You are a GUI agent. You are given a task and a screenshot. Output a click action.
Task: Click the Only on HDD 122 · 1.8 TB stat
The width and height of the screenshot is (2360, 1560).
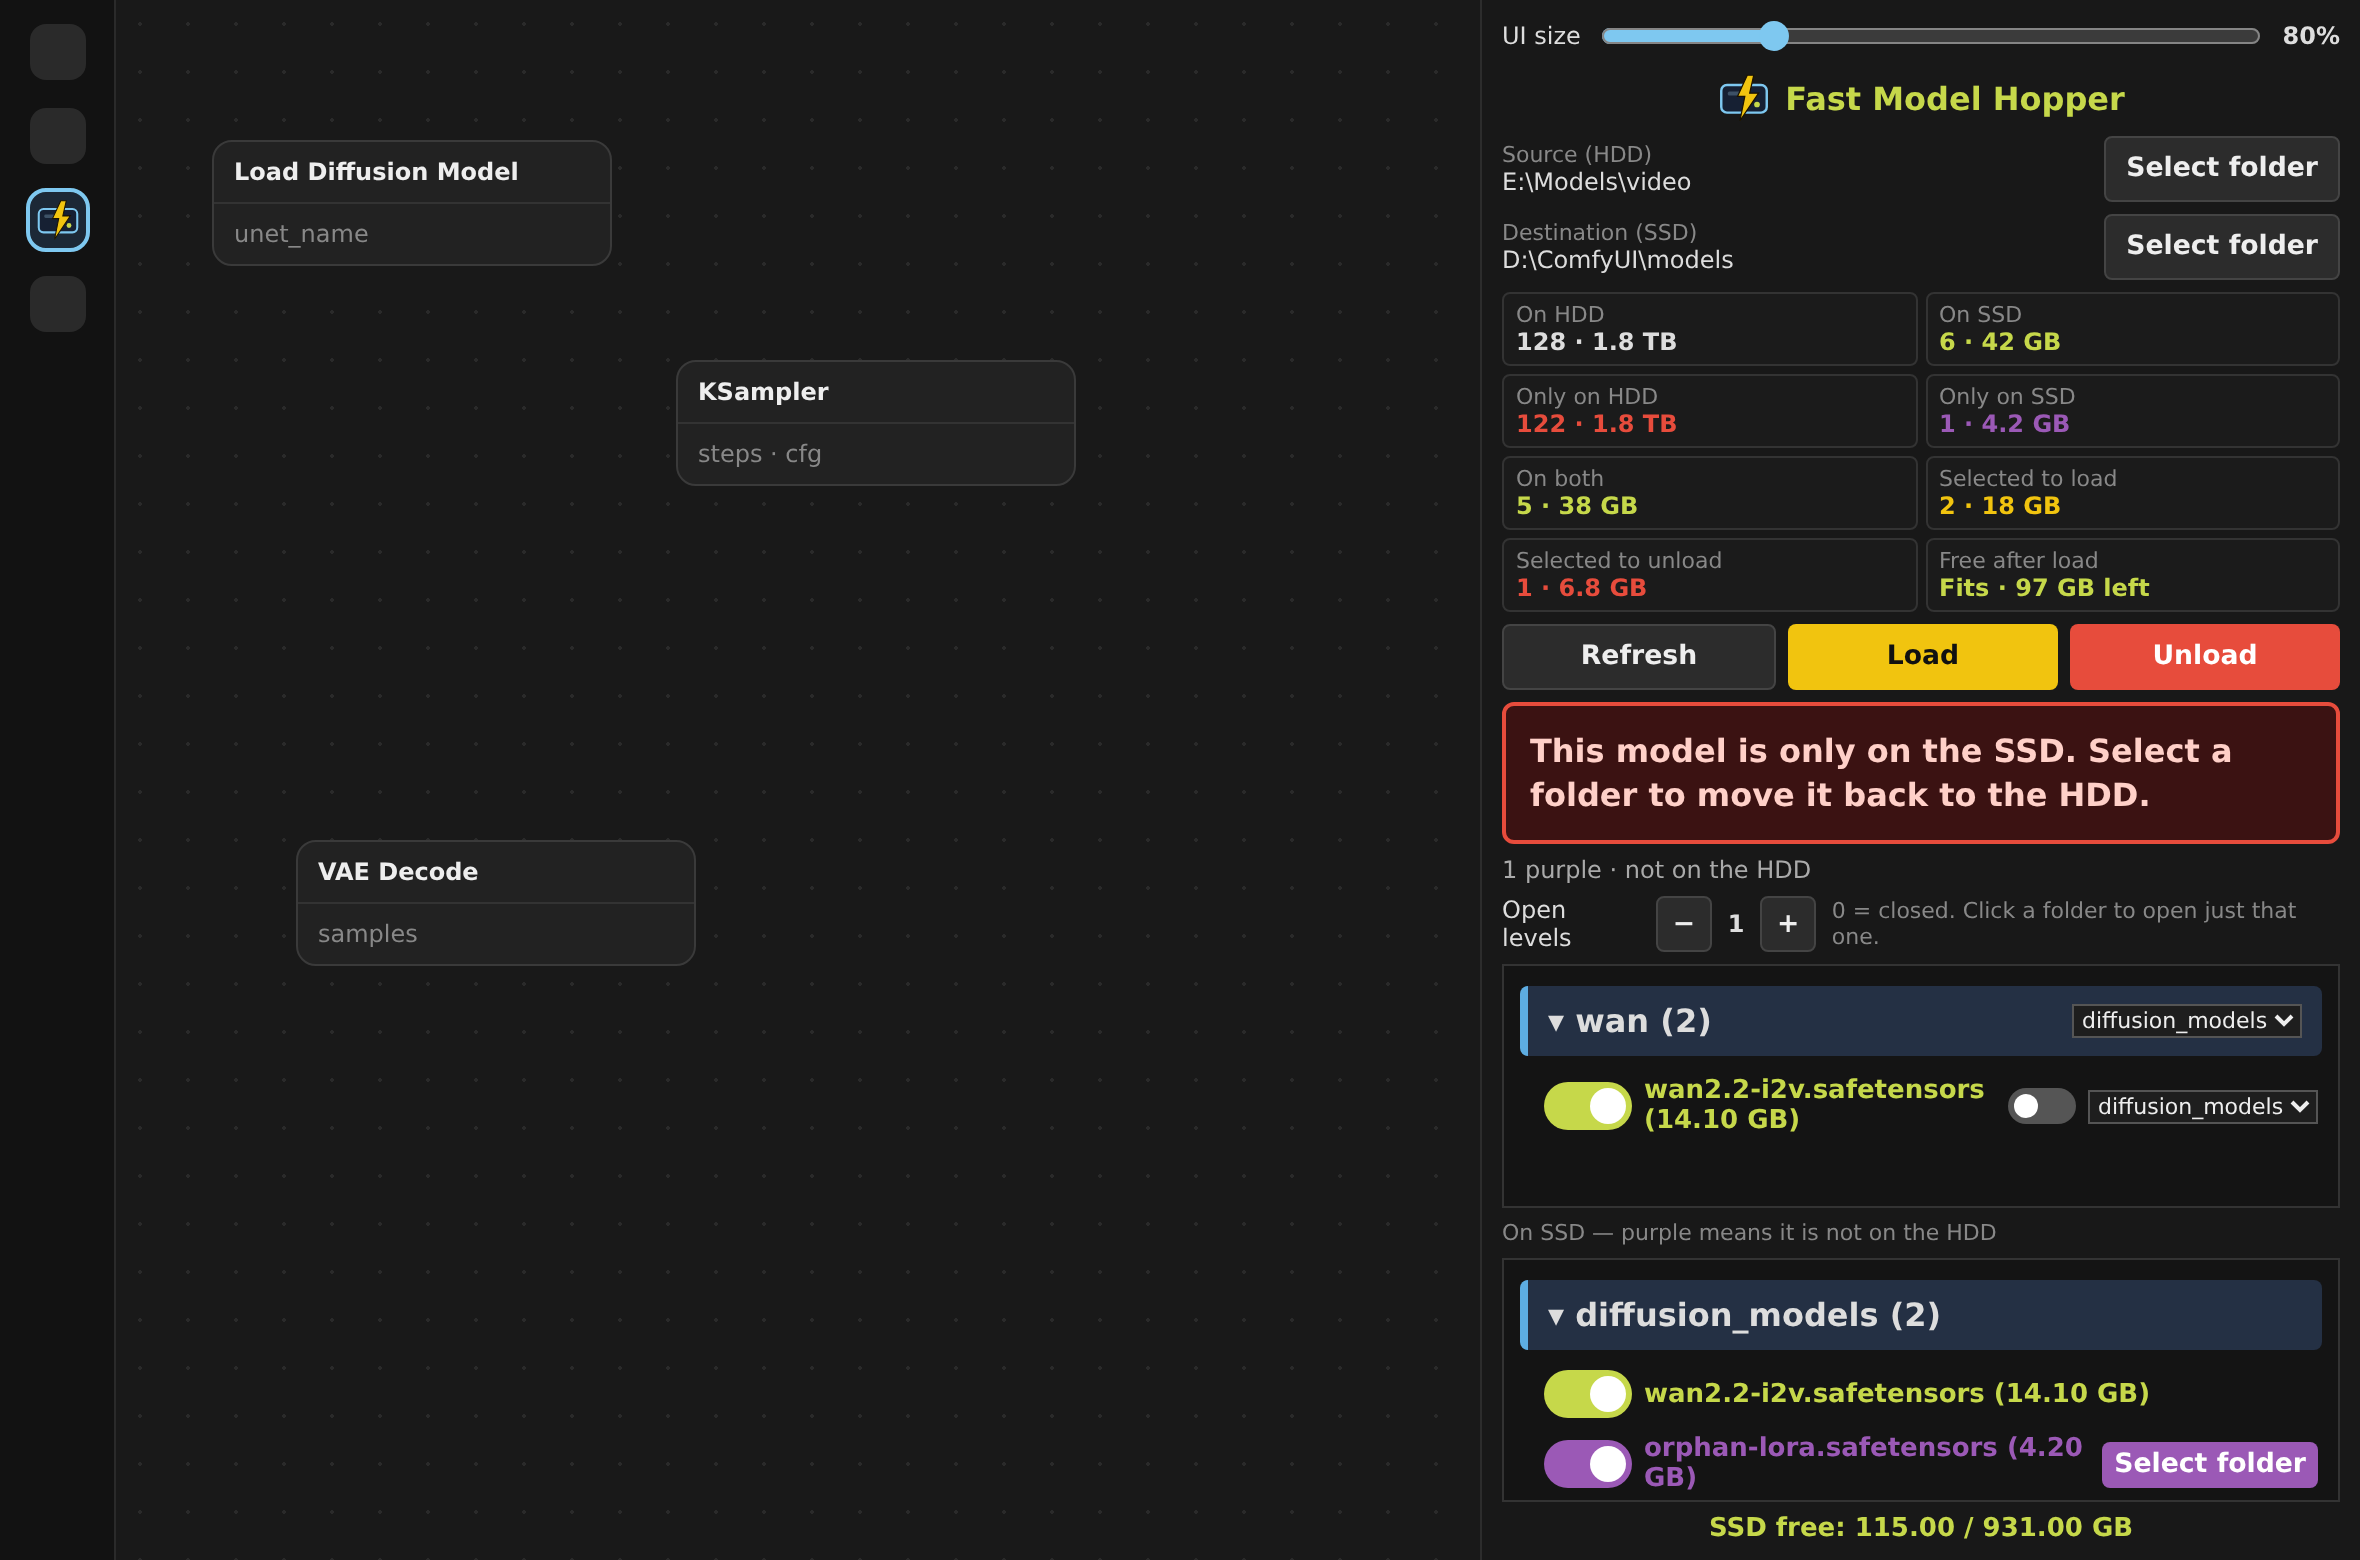tap(1709, 411)
